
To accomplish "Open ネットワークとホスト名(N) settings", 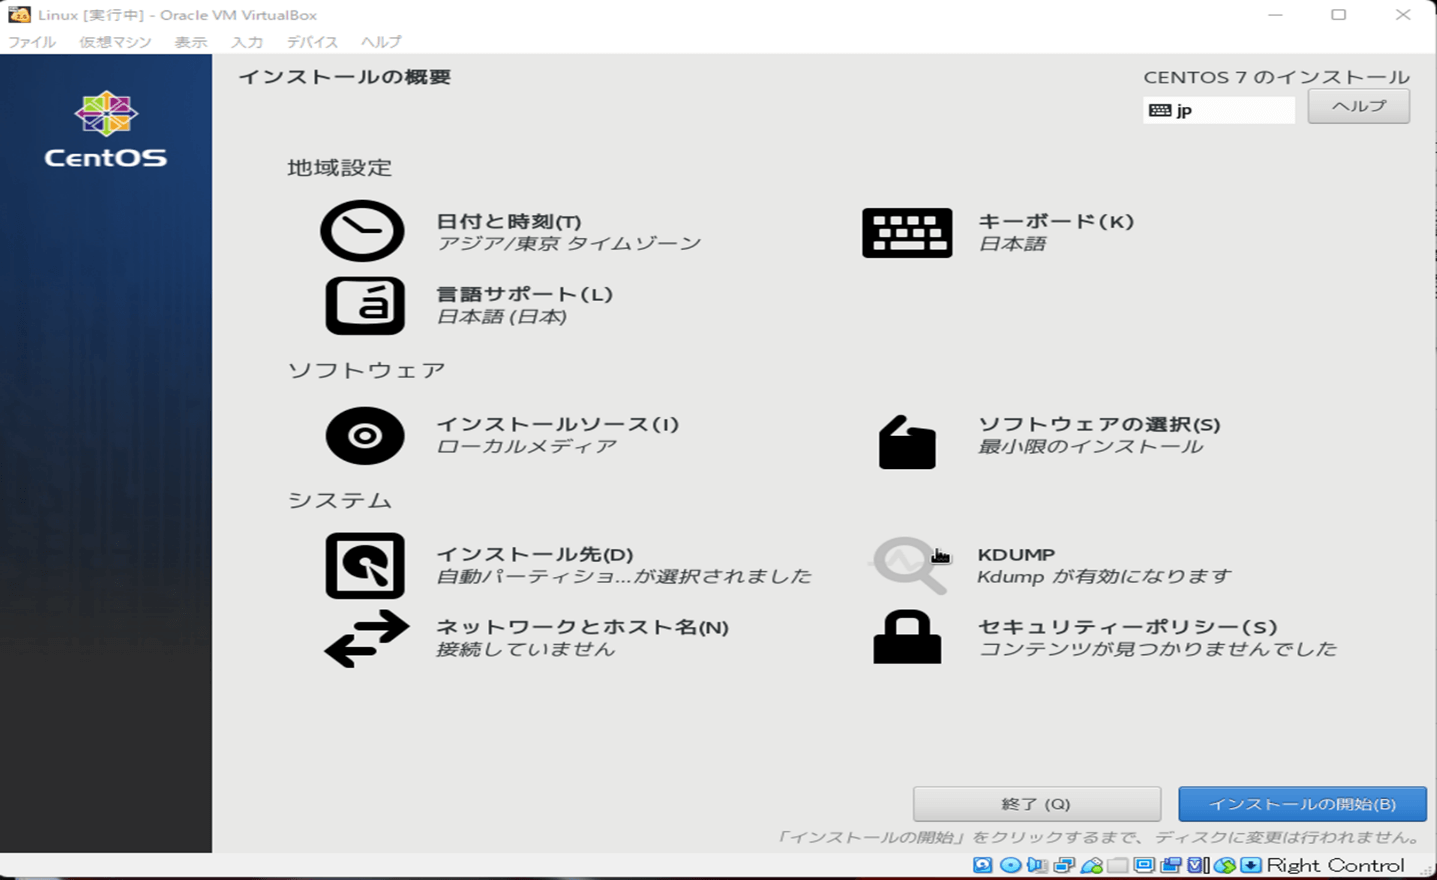I will click(583, 627).
